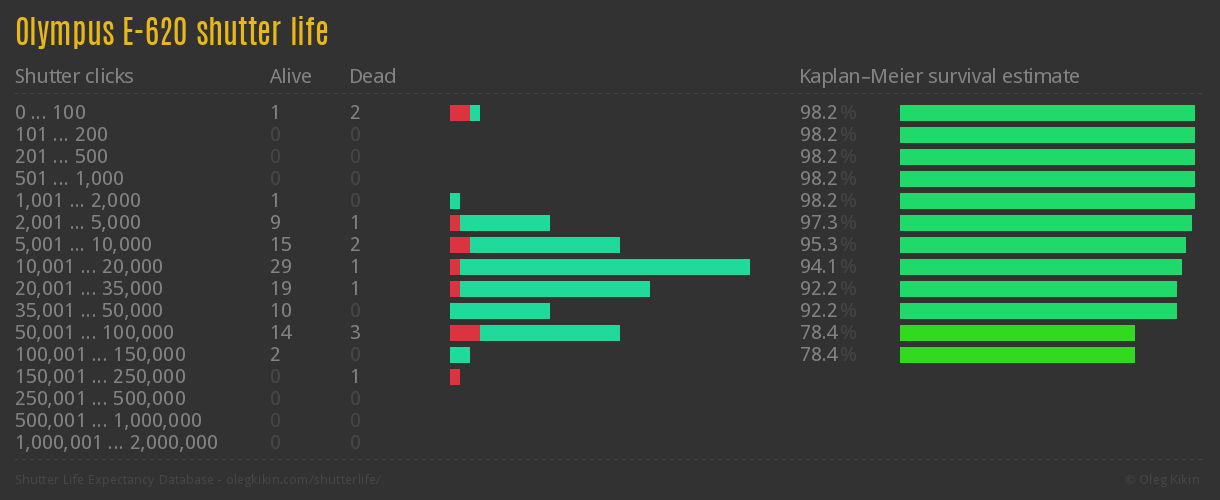Click the survival bar for the 100,001–150,000 row
This screenshot has height=500, width=1220.
click(1017, 355)
